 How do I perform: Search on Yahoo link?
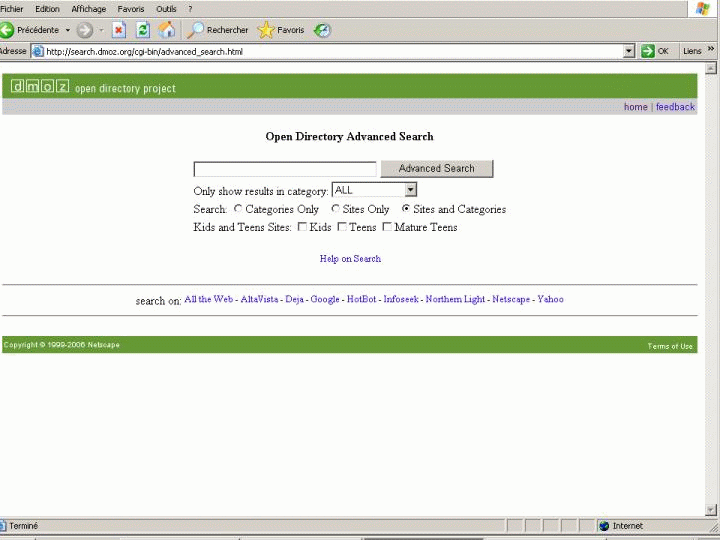coord(550,299)
